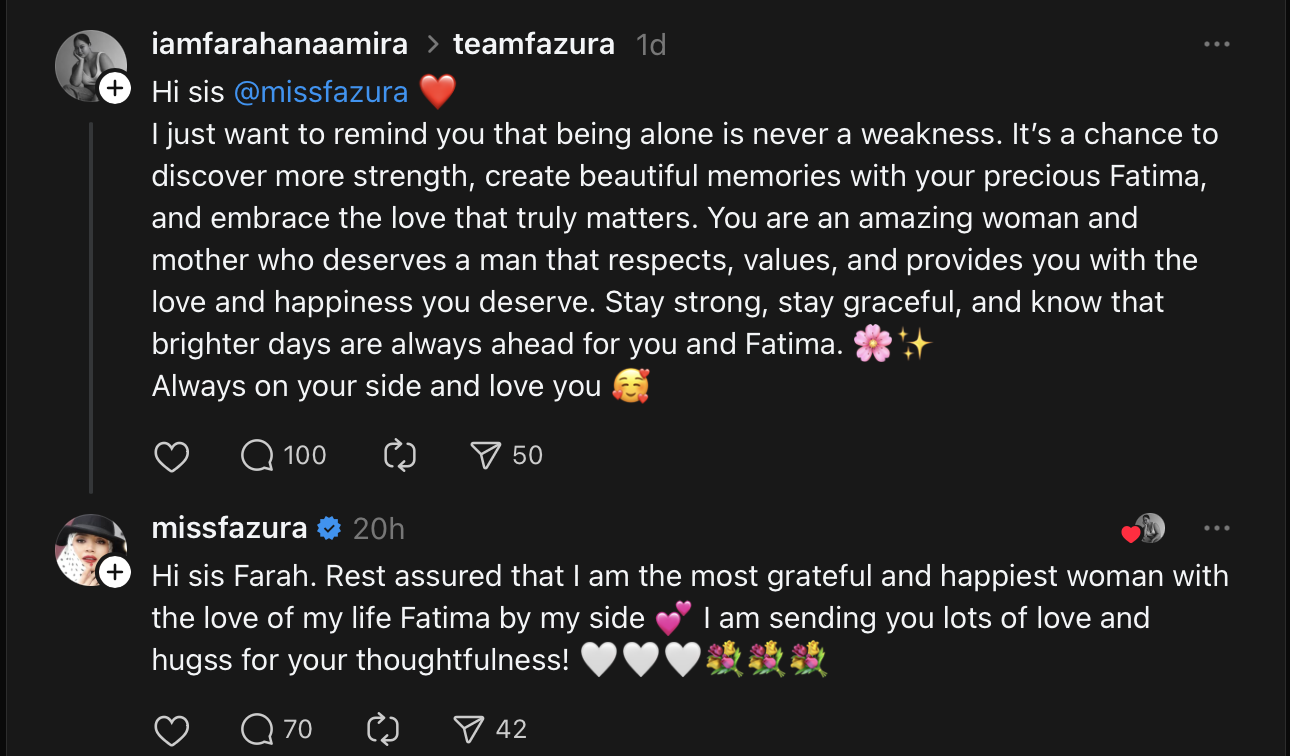Like missfazura's reply with the heart icon

click(x=171, y=730)
